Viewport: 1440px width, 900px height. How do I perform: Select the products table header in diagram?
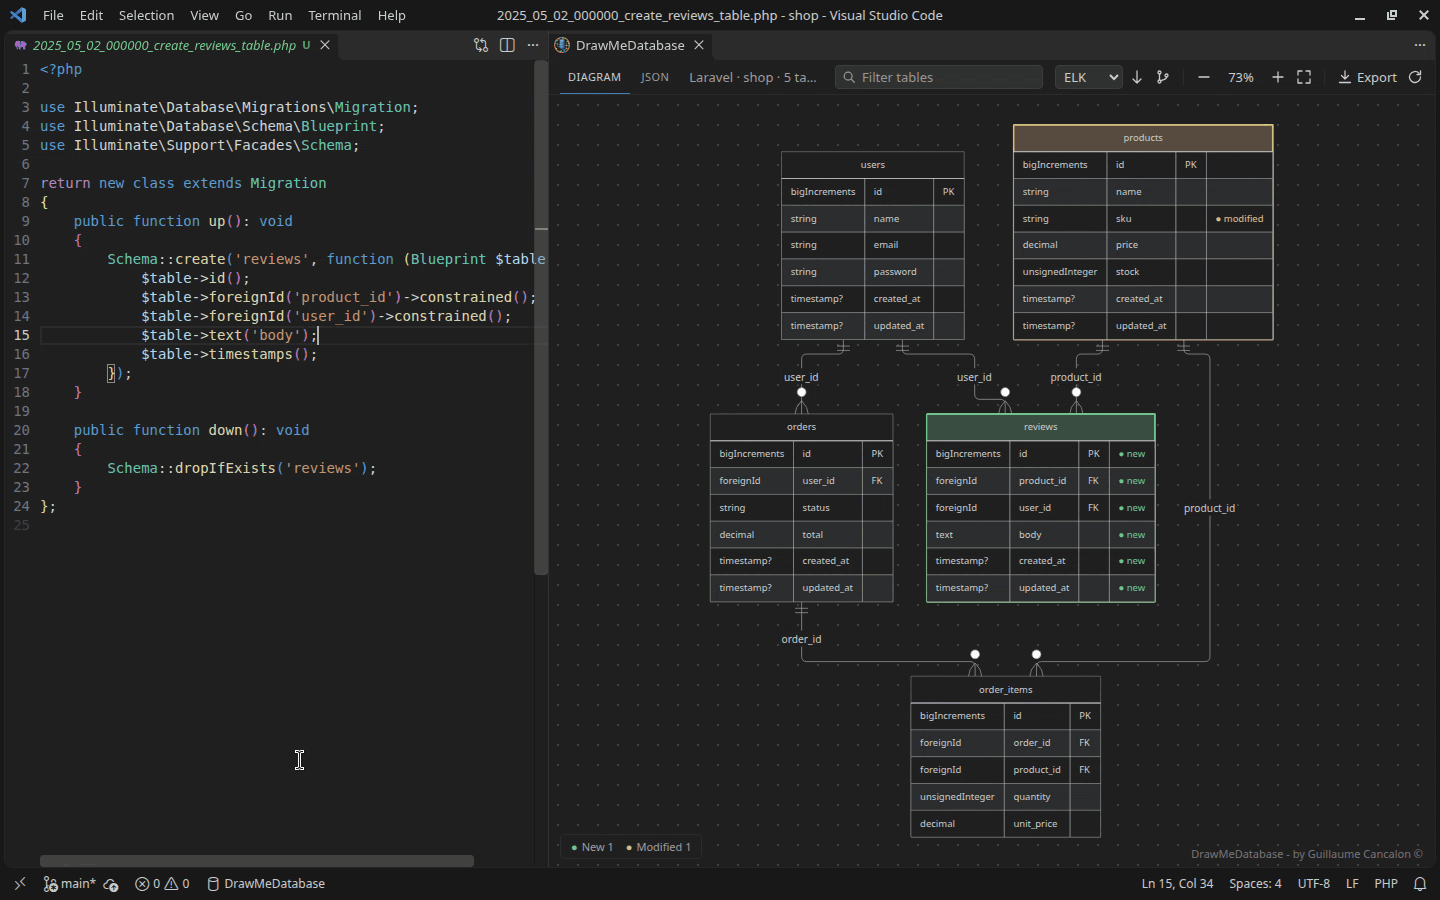1143,138
